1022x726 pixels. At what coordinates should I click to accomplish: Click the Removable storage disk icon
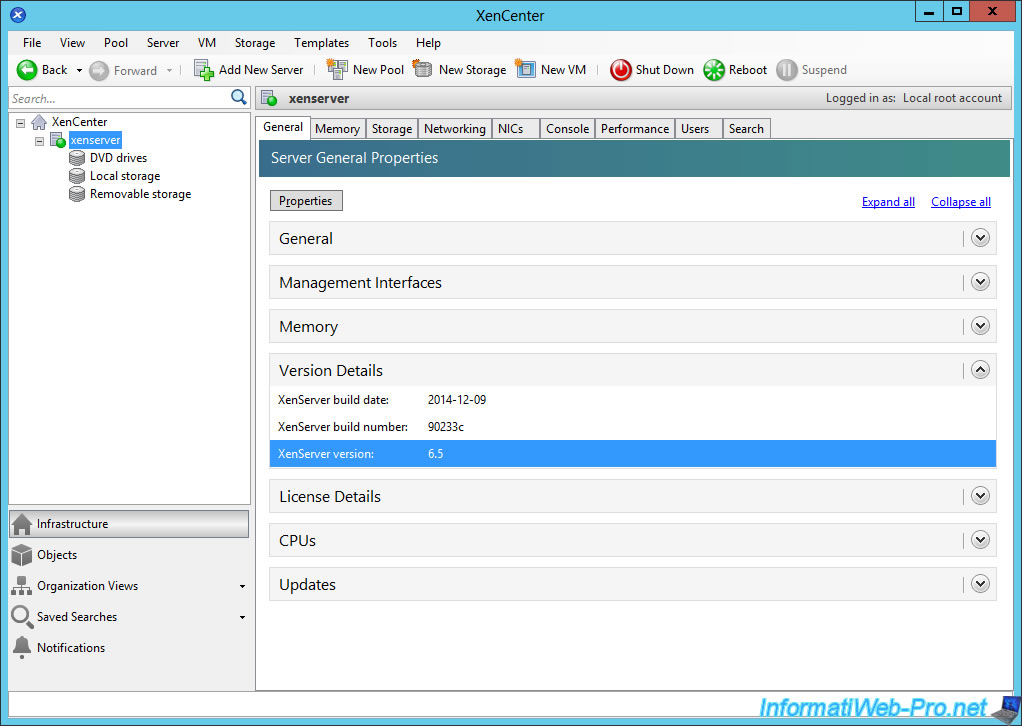(x=77, y=194)
